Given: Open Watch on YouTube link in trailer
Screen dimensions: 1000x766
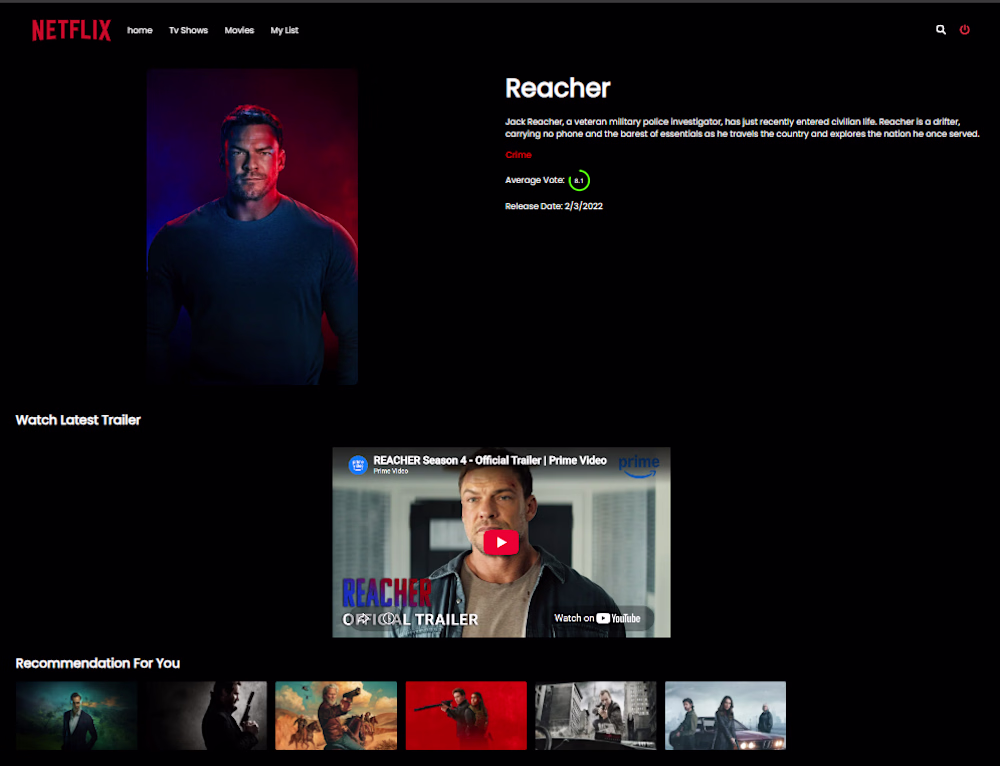Looking at the screenshot, I should pyautogui.click(x=598, y=618).
